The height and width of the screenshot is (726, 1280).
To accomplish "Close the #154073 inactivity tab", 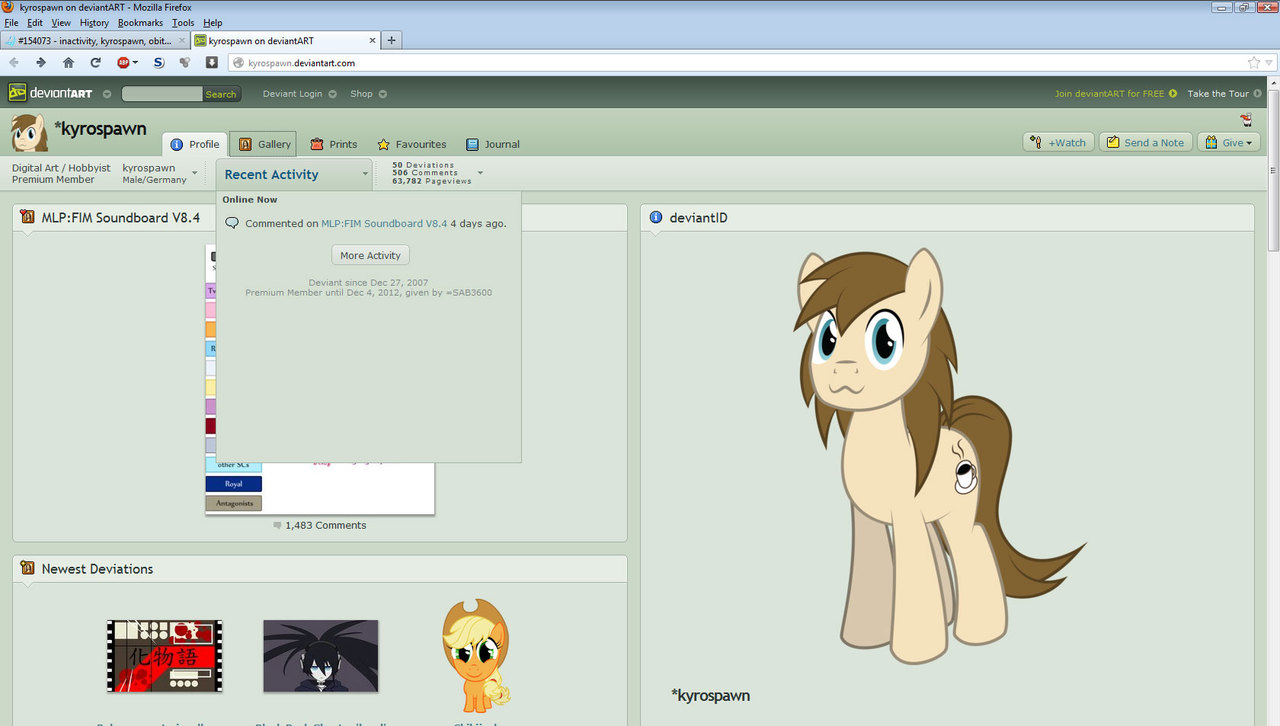I will 182,41.
